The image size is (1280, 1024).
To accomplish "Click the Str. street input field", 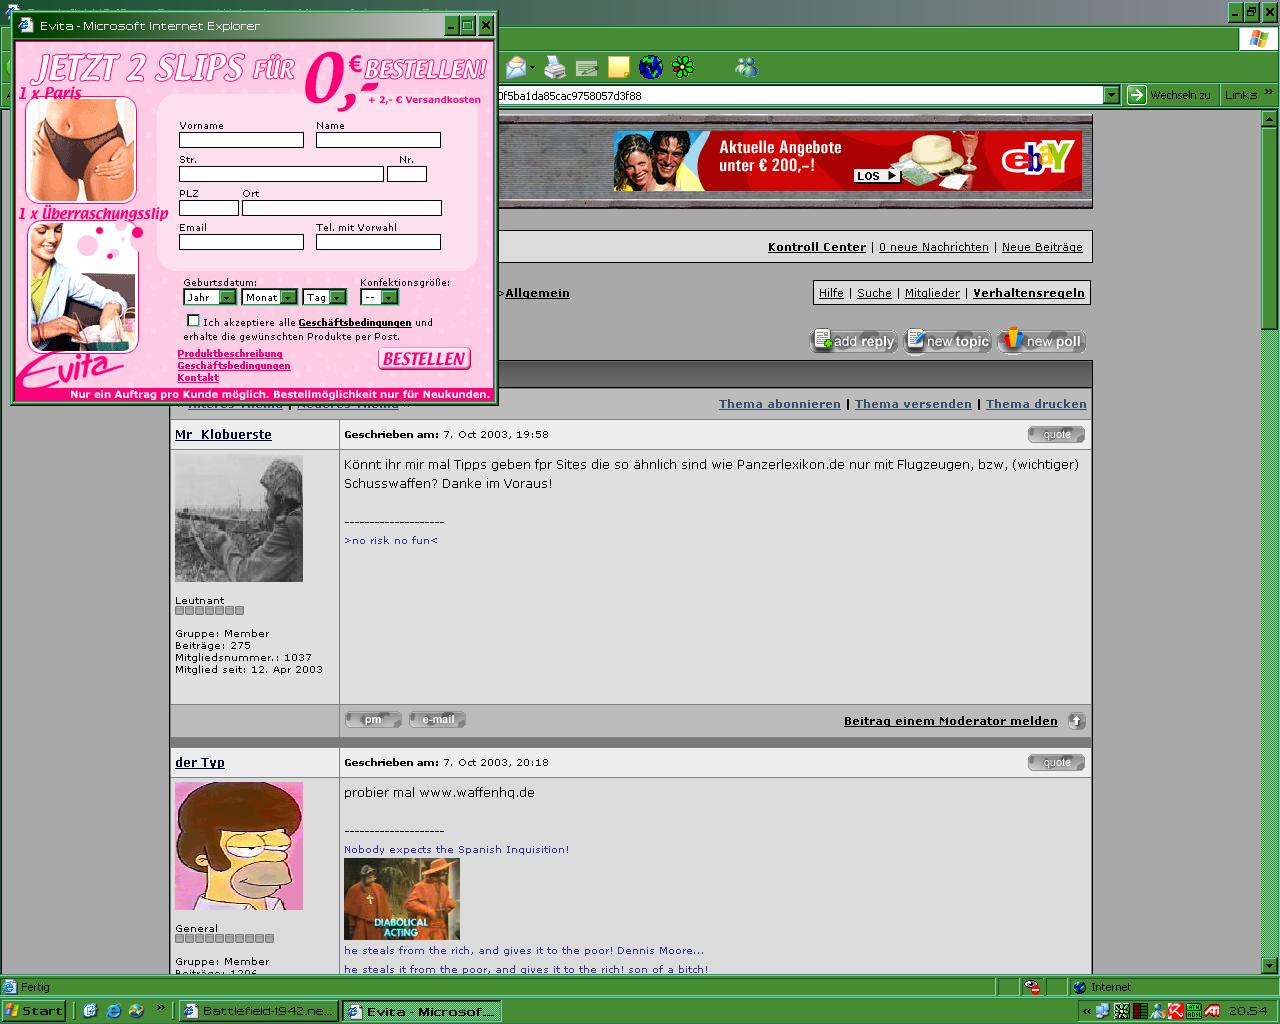I will pyautogui.click(x=281, y=174).
